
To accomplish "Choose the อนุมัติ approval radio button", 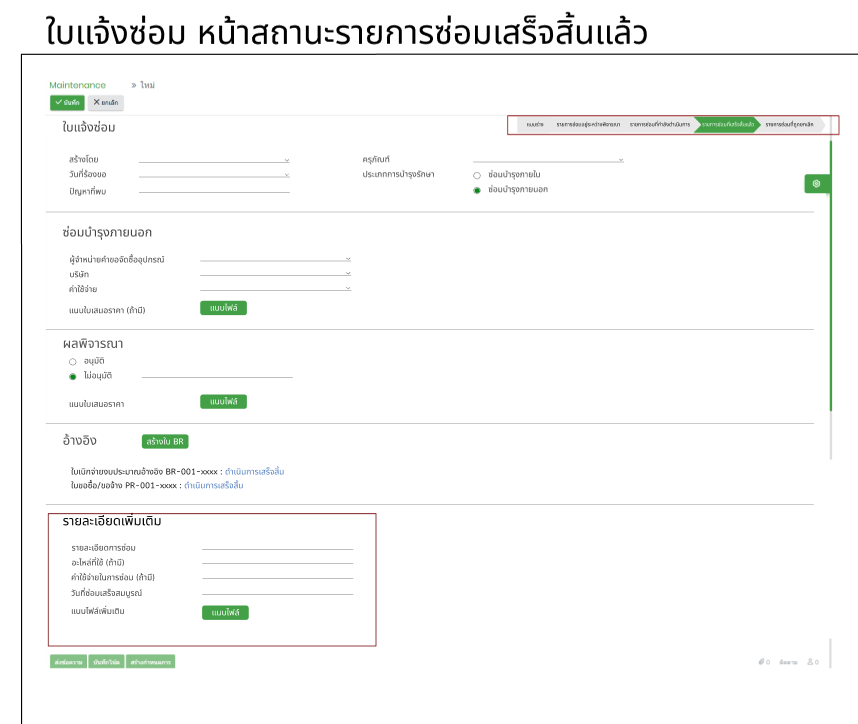I will [x=72, y=361].
